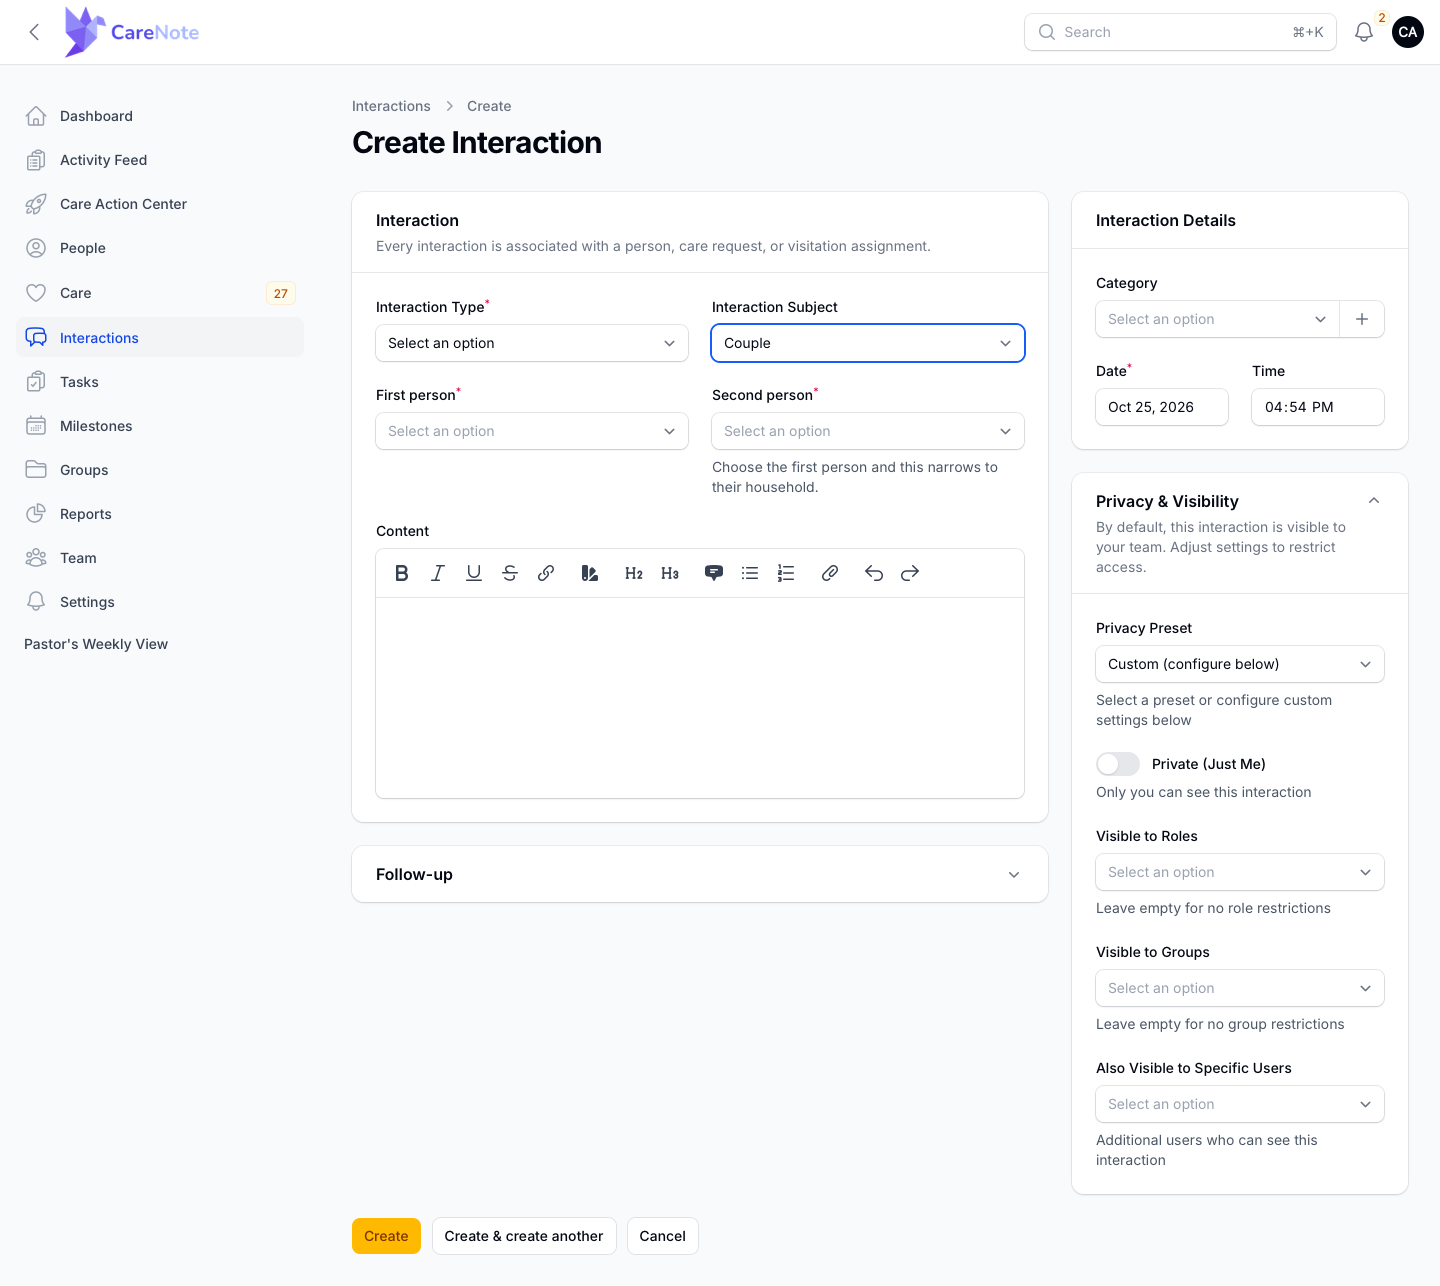Apply Heading 3 style
1440x1286 pixels.
pos(670,573)
